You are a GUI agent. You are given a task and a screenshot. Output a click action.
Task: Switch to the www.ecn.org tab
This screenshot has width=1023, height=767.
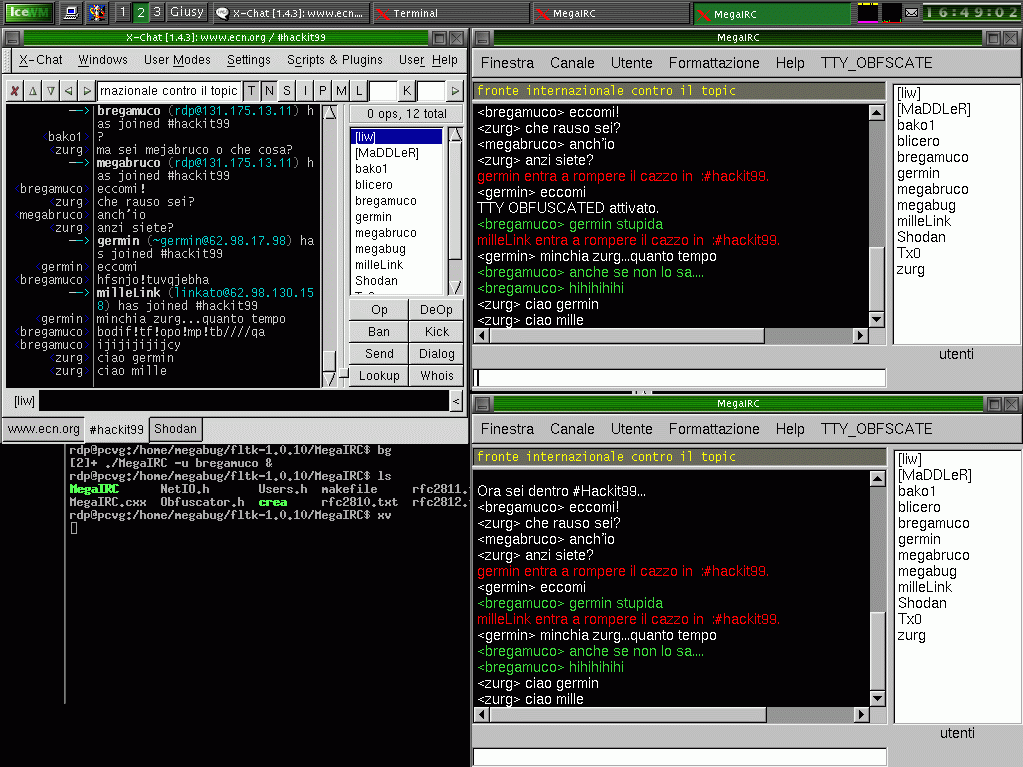click(43, 429)
